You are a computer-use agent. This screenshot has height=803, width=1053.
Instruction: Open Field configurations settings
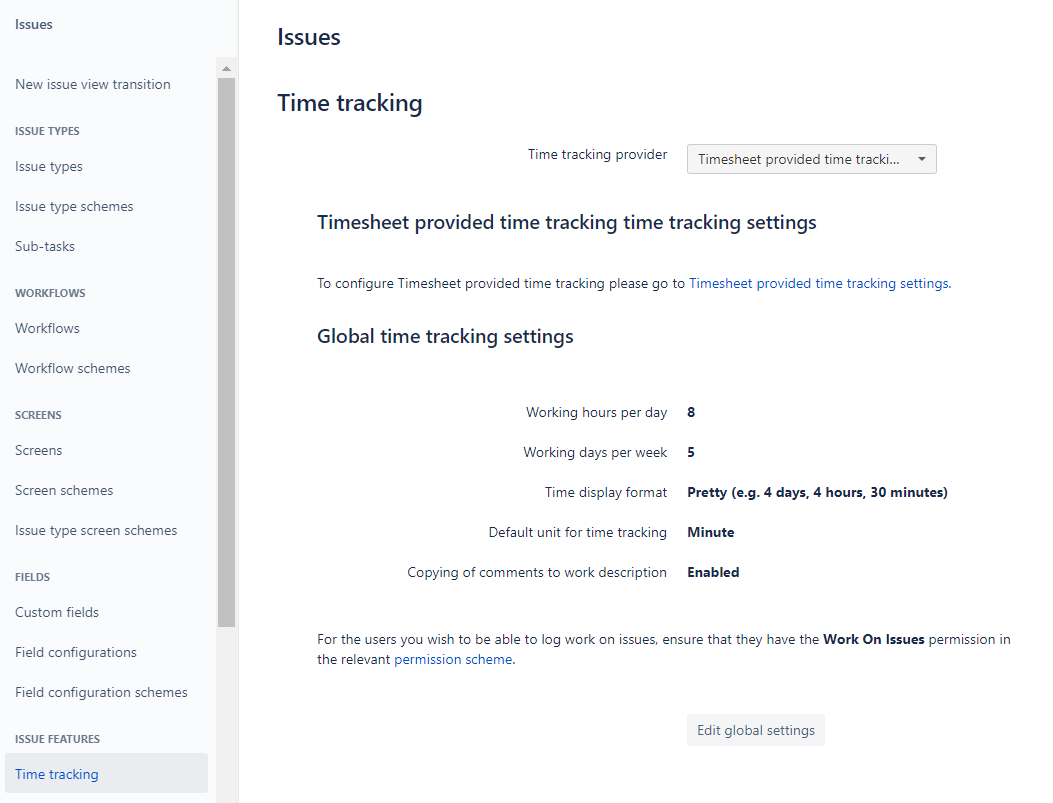point(75,652)
